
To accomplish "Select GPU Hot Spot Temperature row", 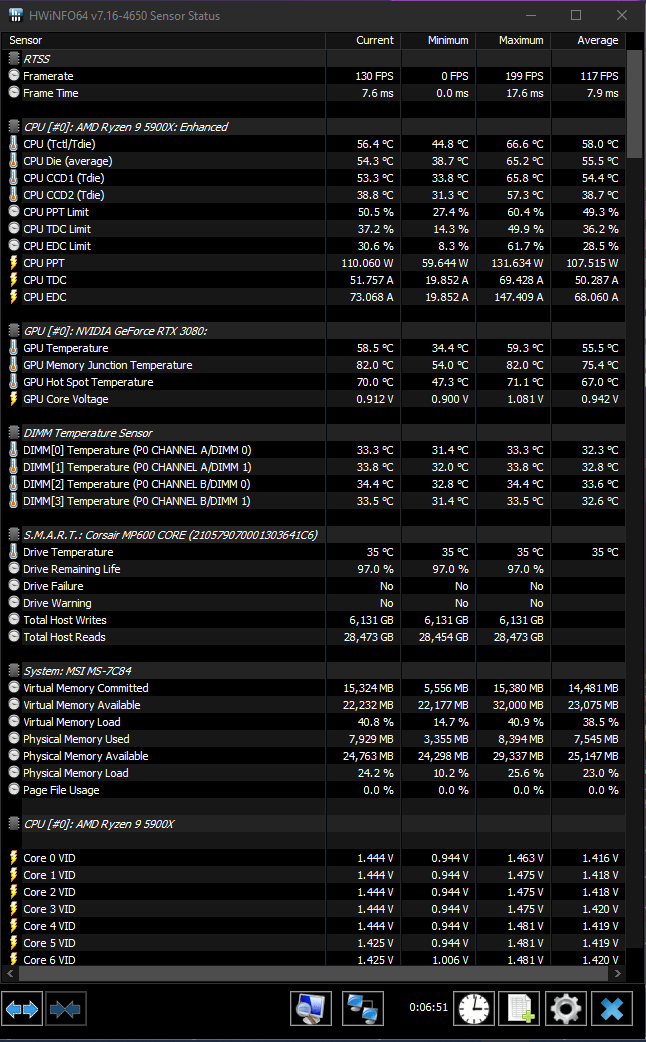I will tap(314, 382).
